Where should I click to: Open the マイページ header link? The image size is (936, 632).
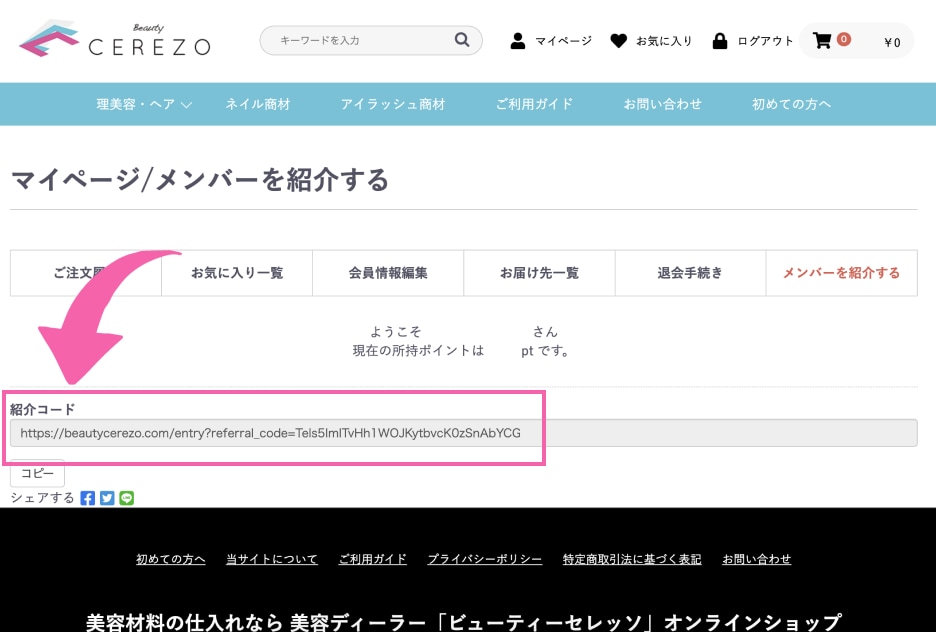coord(563,41)
